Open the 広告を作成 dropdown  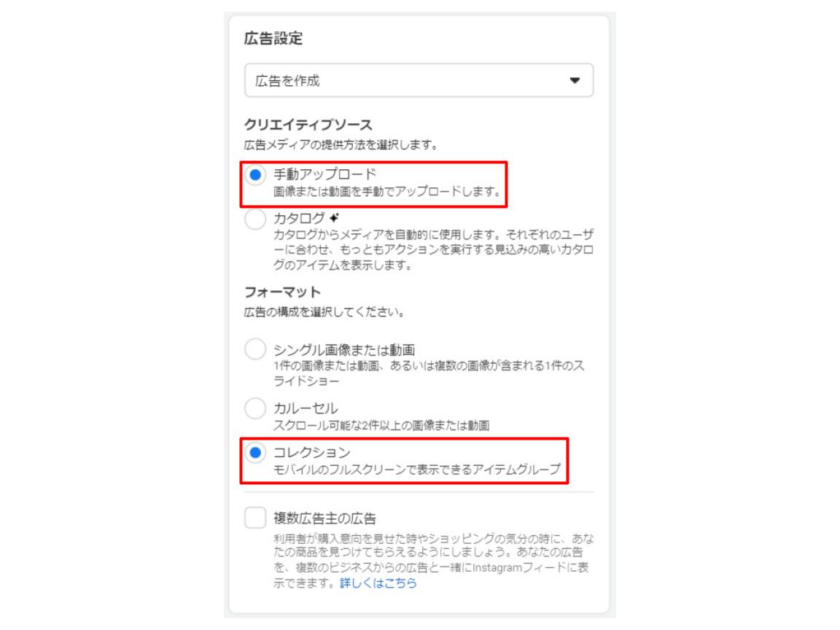click(419, 80)
